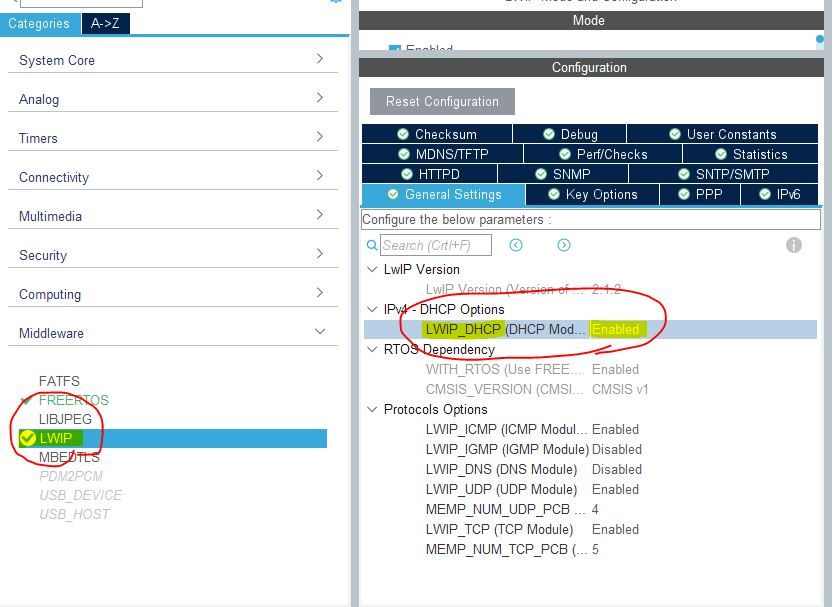Click the HTTPD tab check icon
The image size is (839, 607).
point(407,174)
